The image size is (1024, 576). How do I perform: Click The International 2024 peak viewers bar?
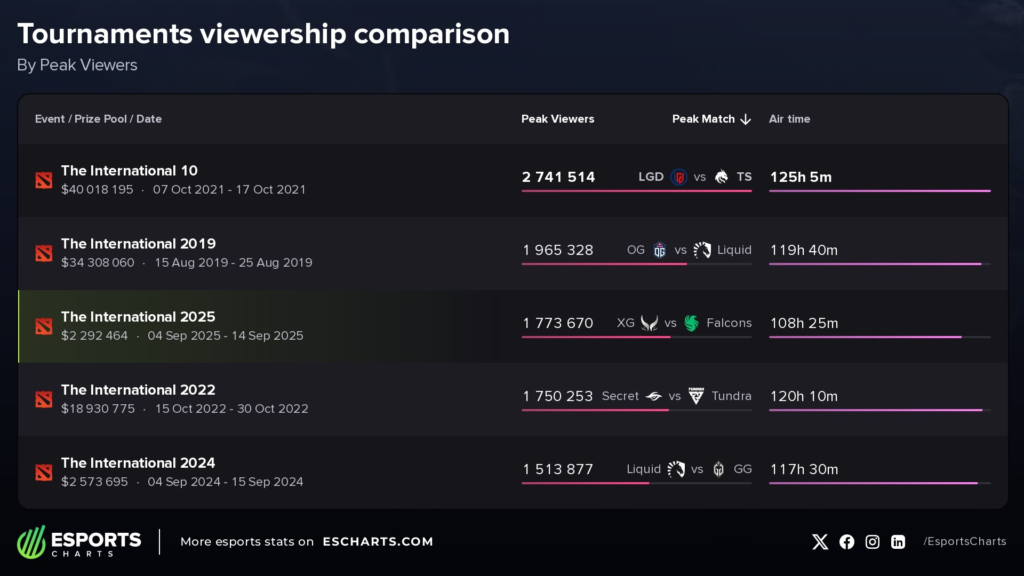click(586, 483)
